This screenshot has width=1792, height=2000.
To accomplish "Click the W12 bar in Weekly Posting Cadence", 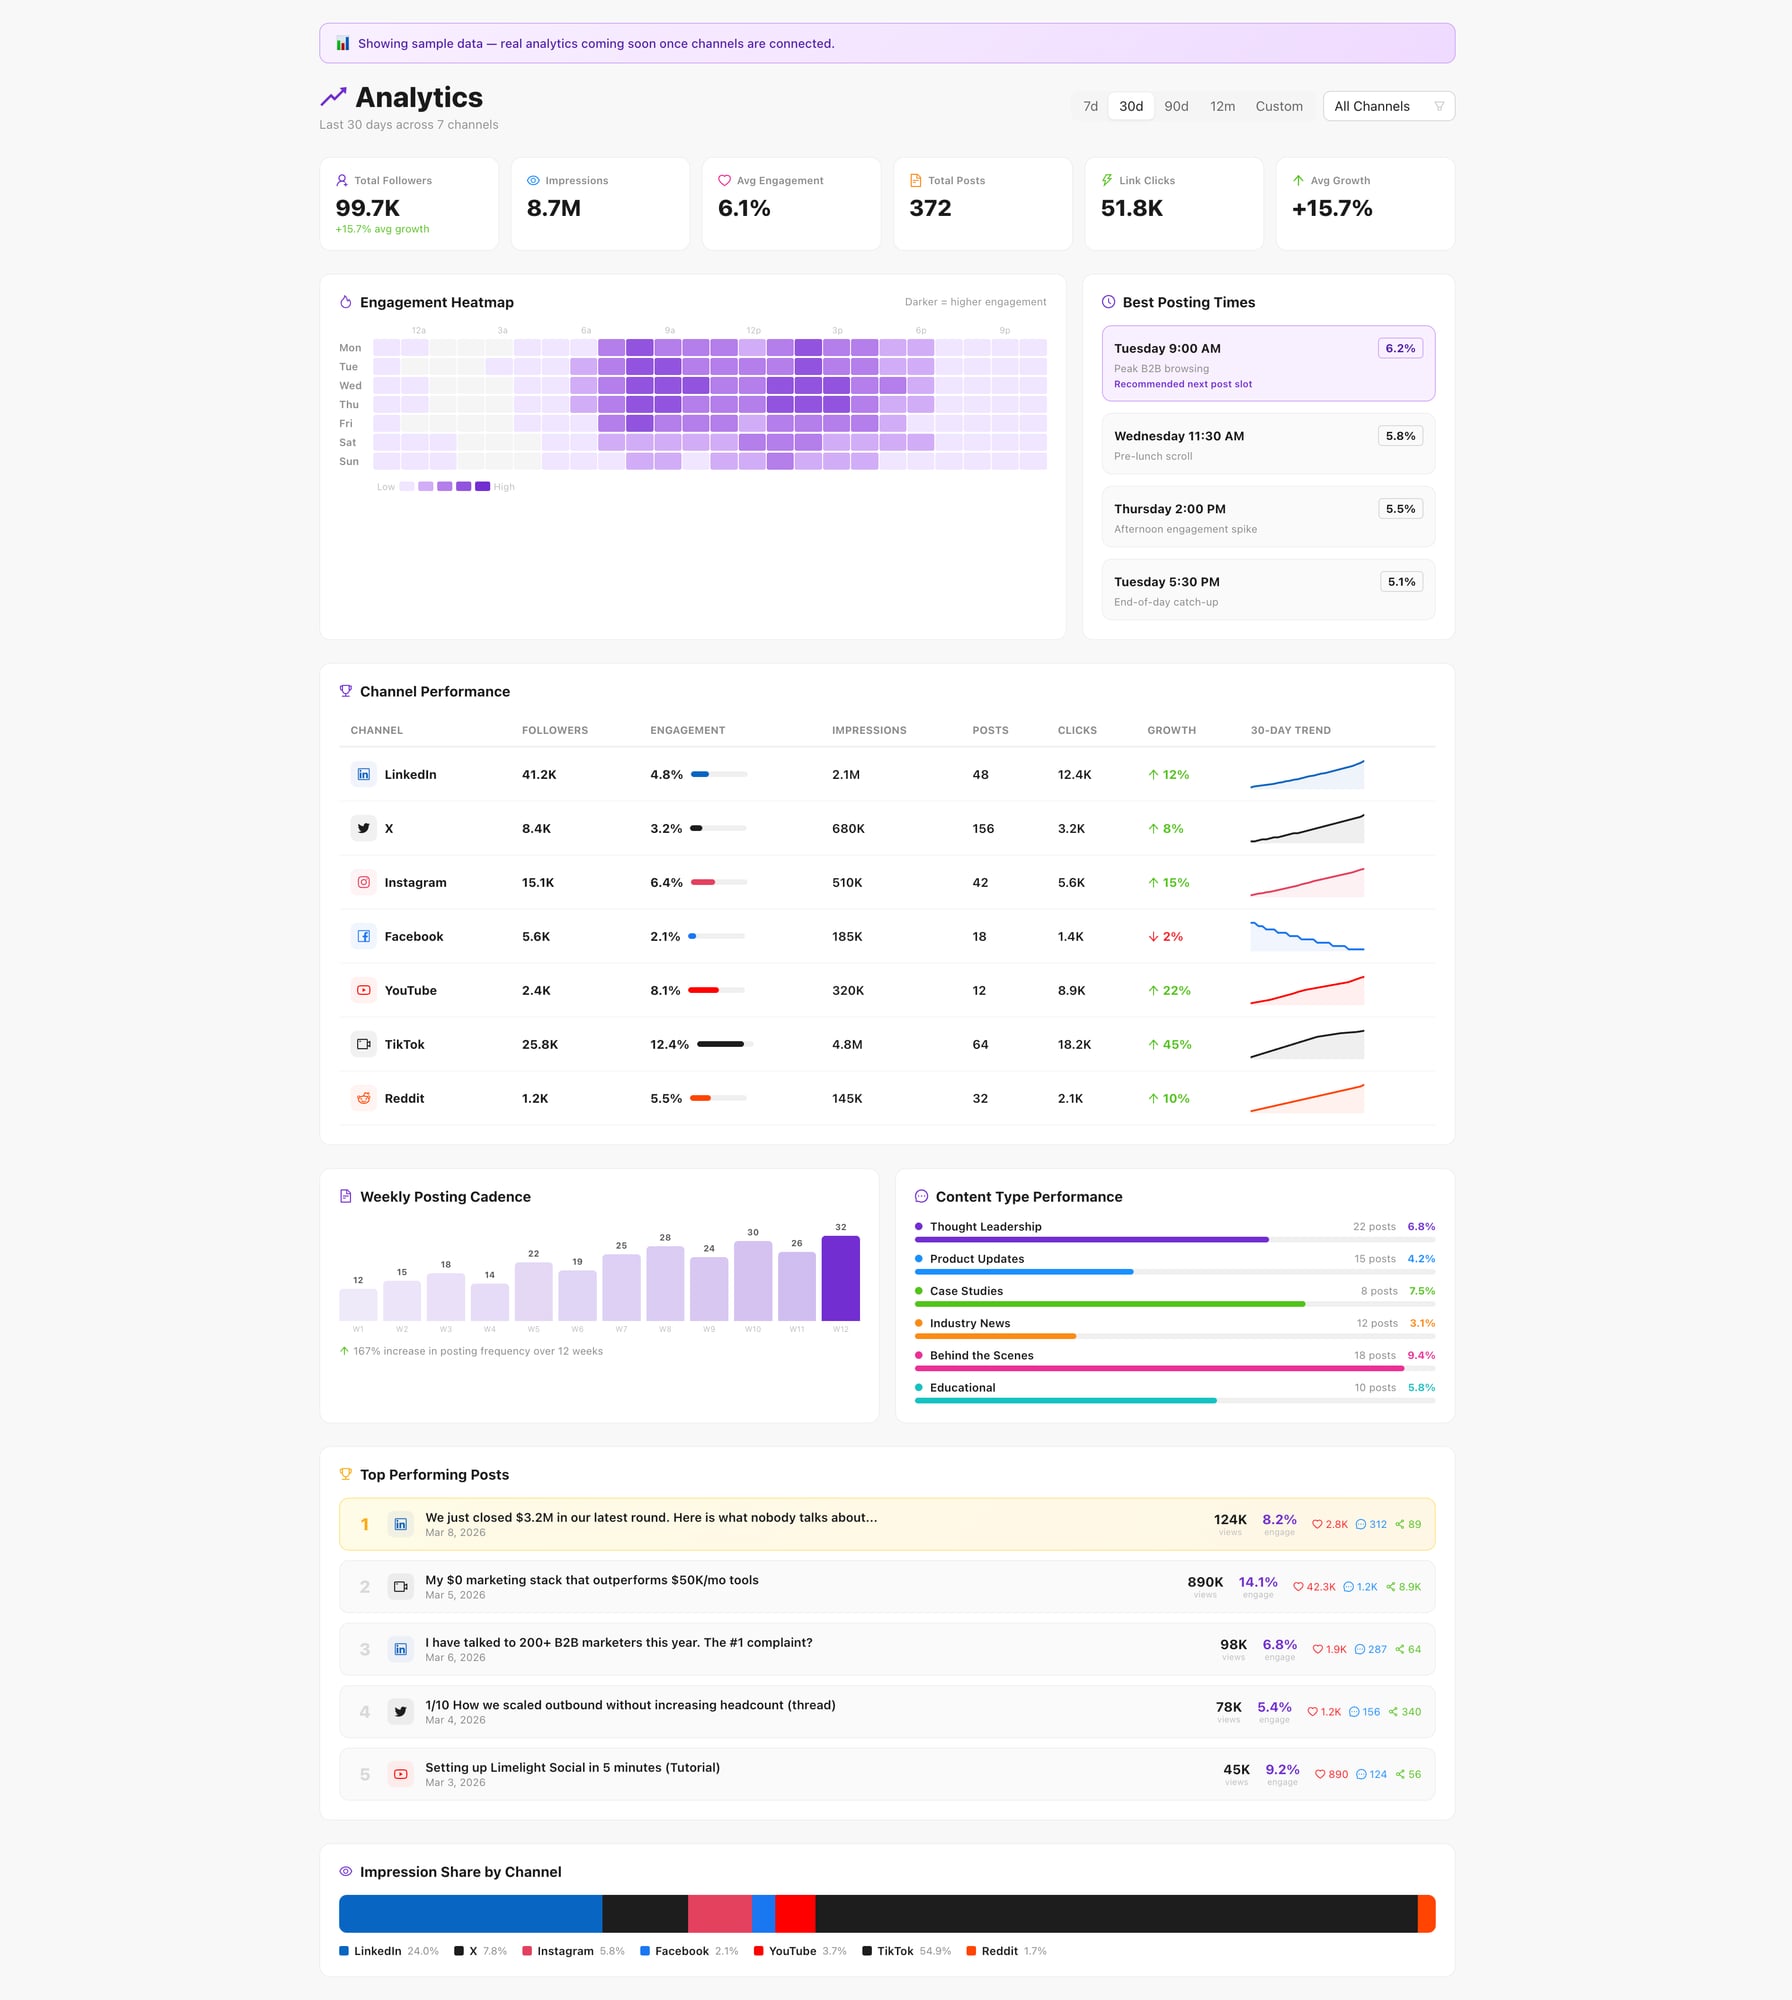I will pos(841,1280).
